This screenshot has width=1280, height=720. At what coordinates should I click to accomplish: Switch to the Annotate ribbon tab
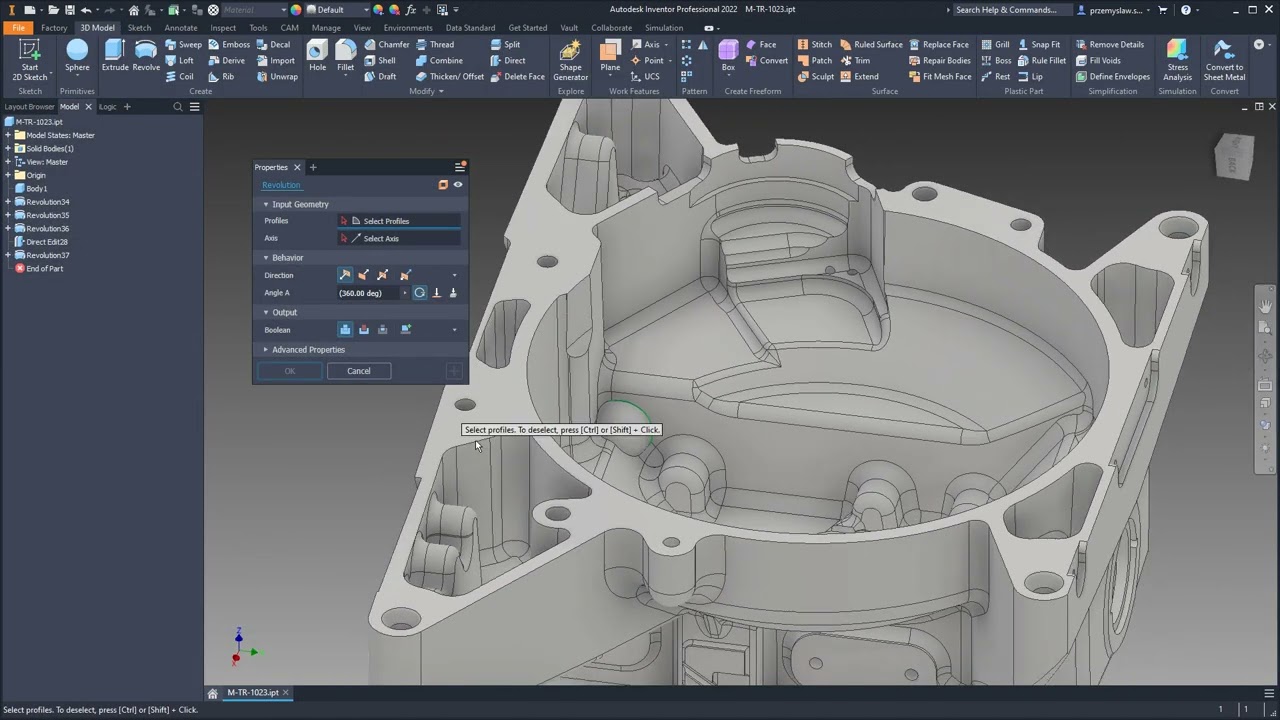[x=181, y=28]
